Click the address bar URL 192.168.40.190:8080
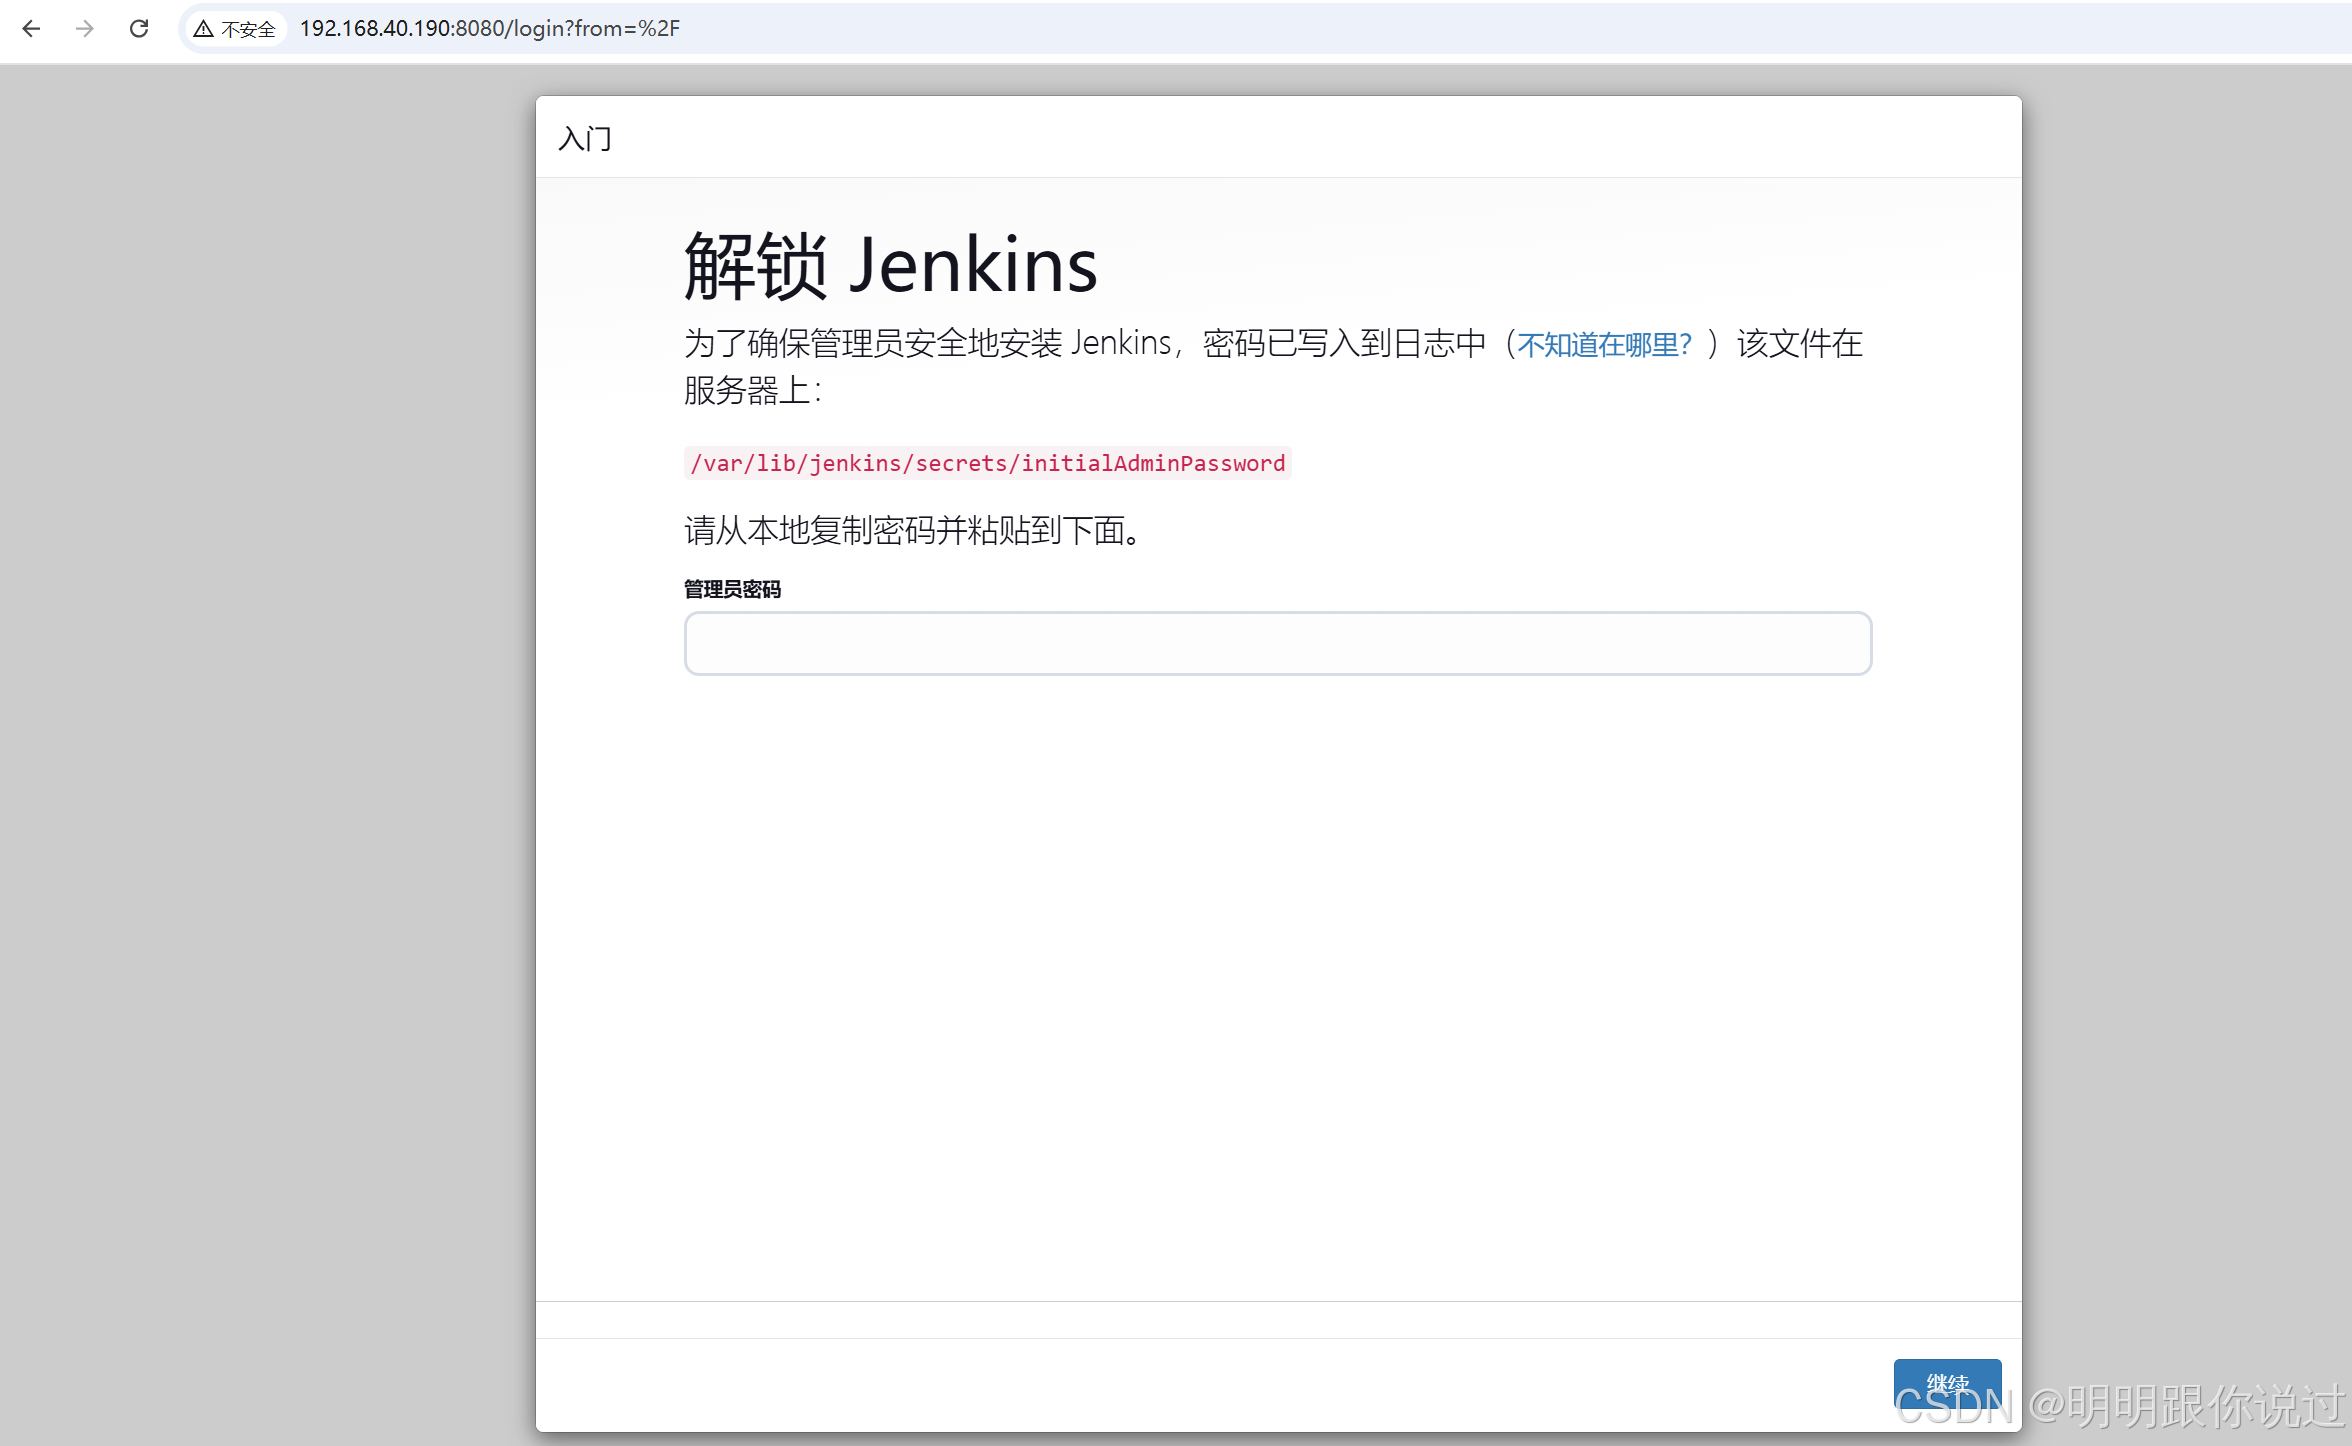This screenshot has height=1446, width=2352. tap(489, 29)
